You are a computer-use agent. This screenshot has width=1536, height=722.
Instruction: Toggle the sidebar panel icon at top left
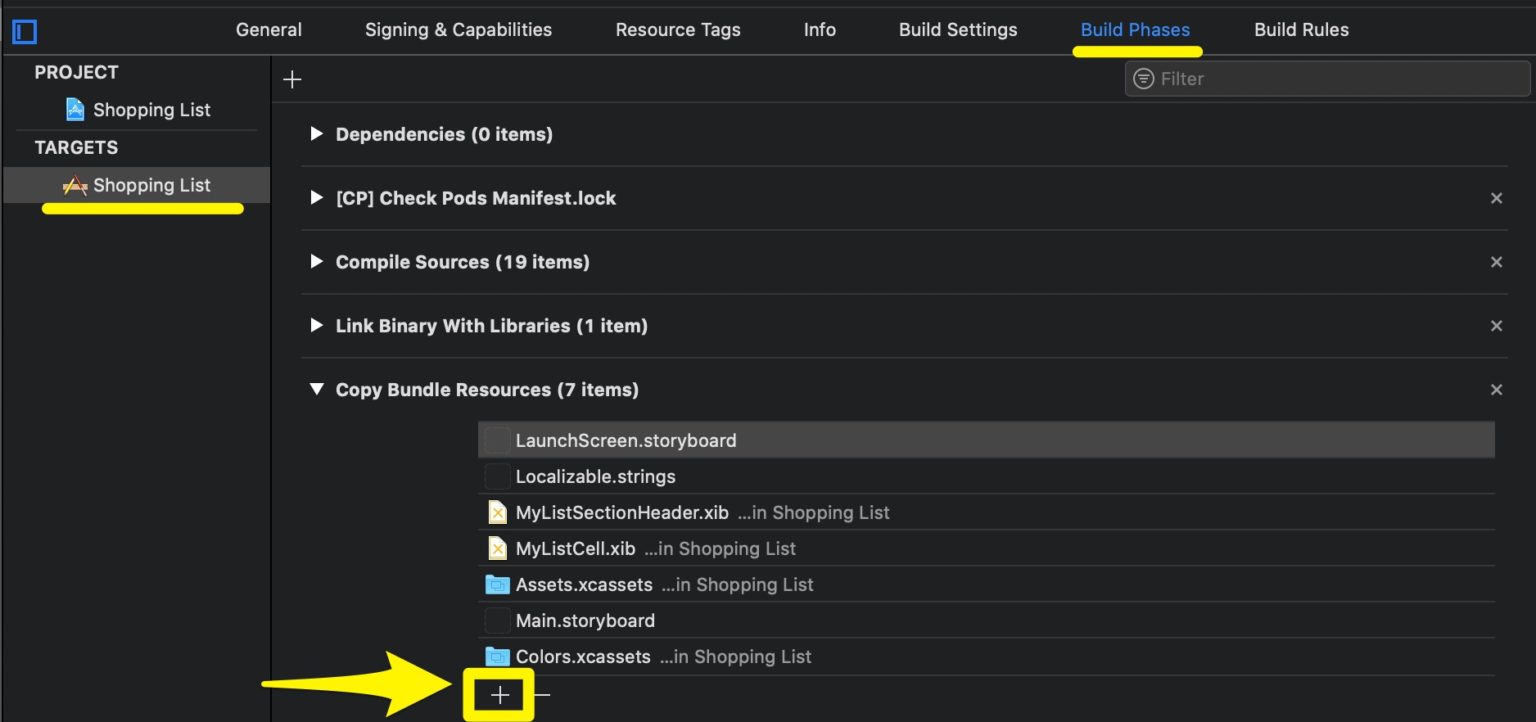24,32
